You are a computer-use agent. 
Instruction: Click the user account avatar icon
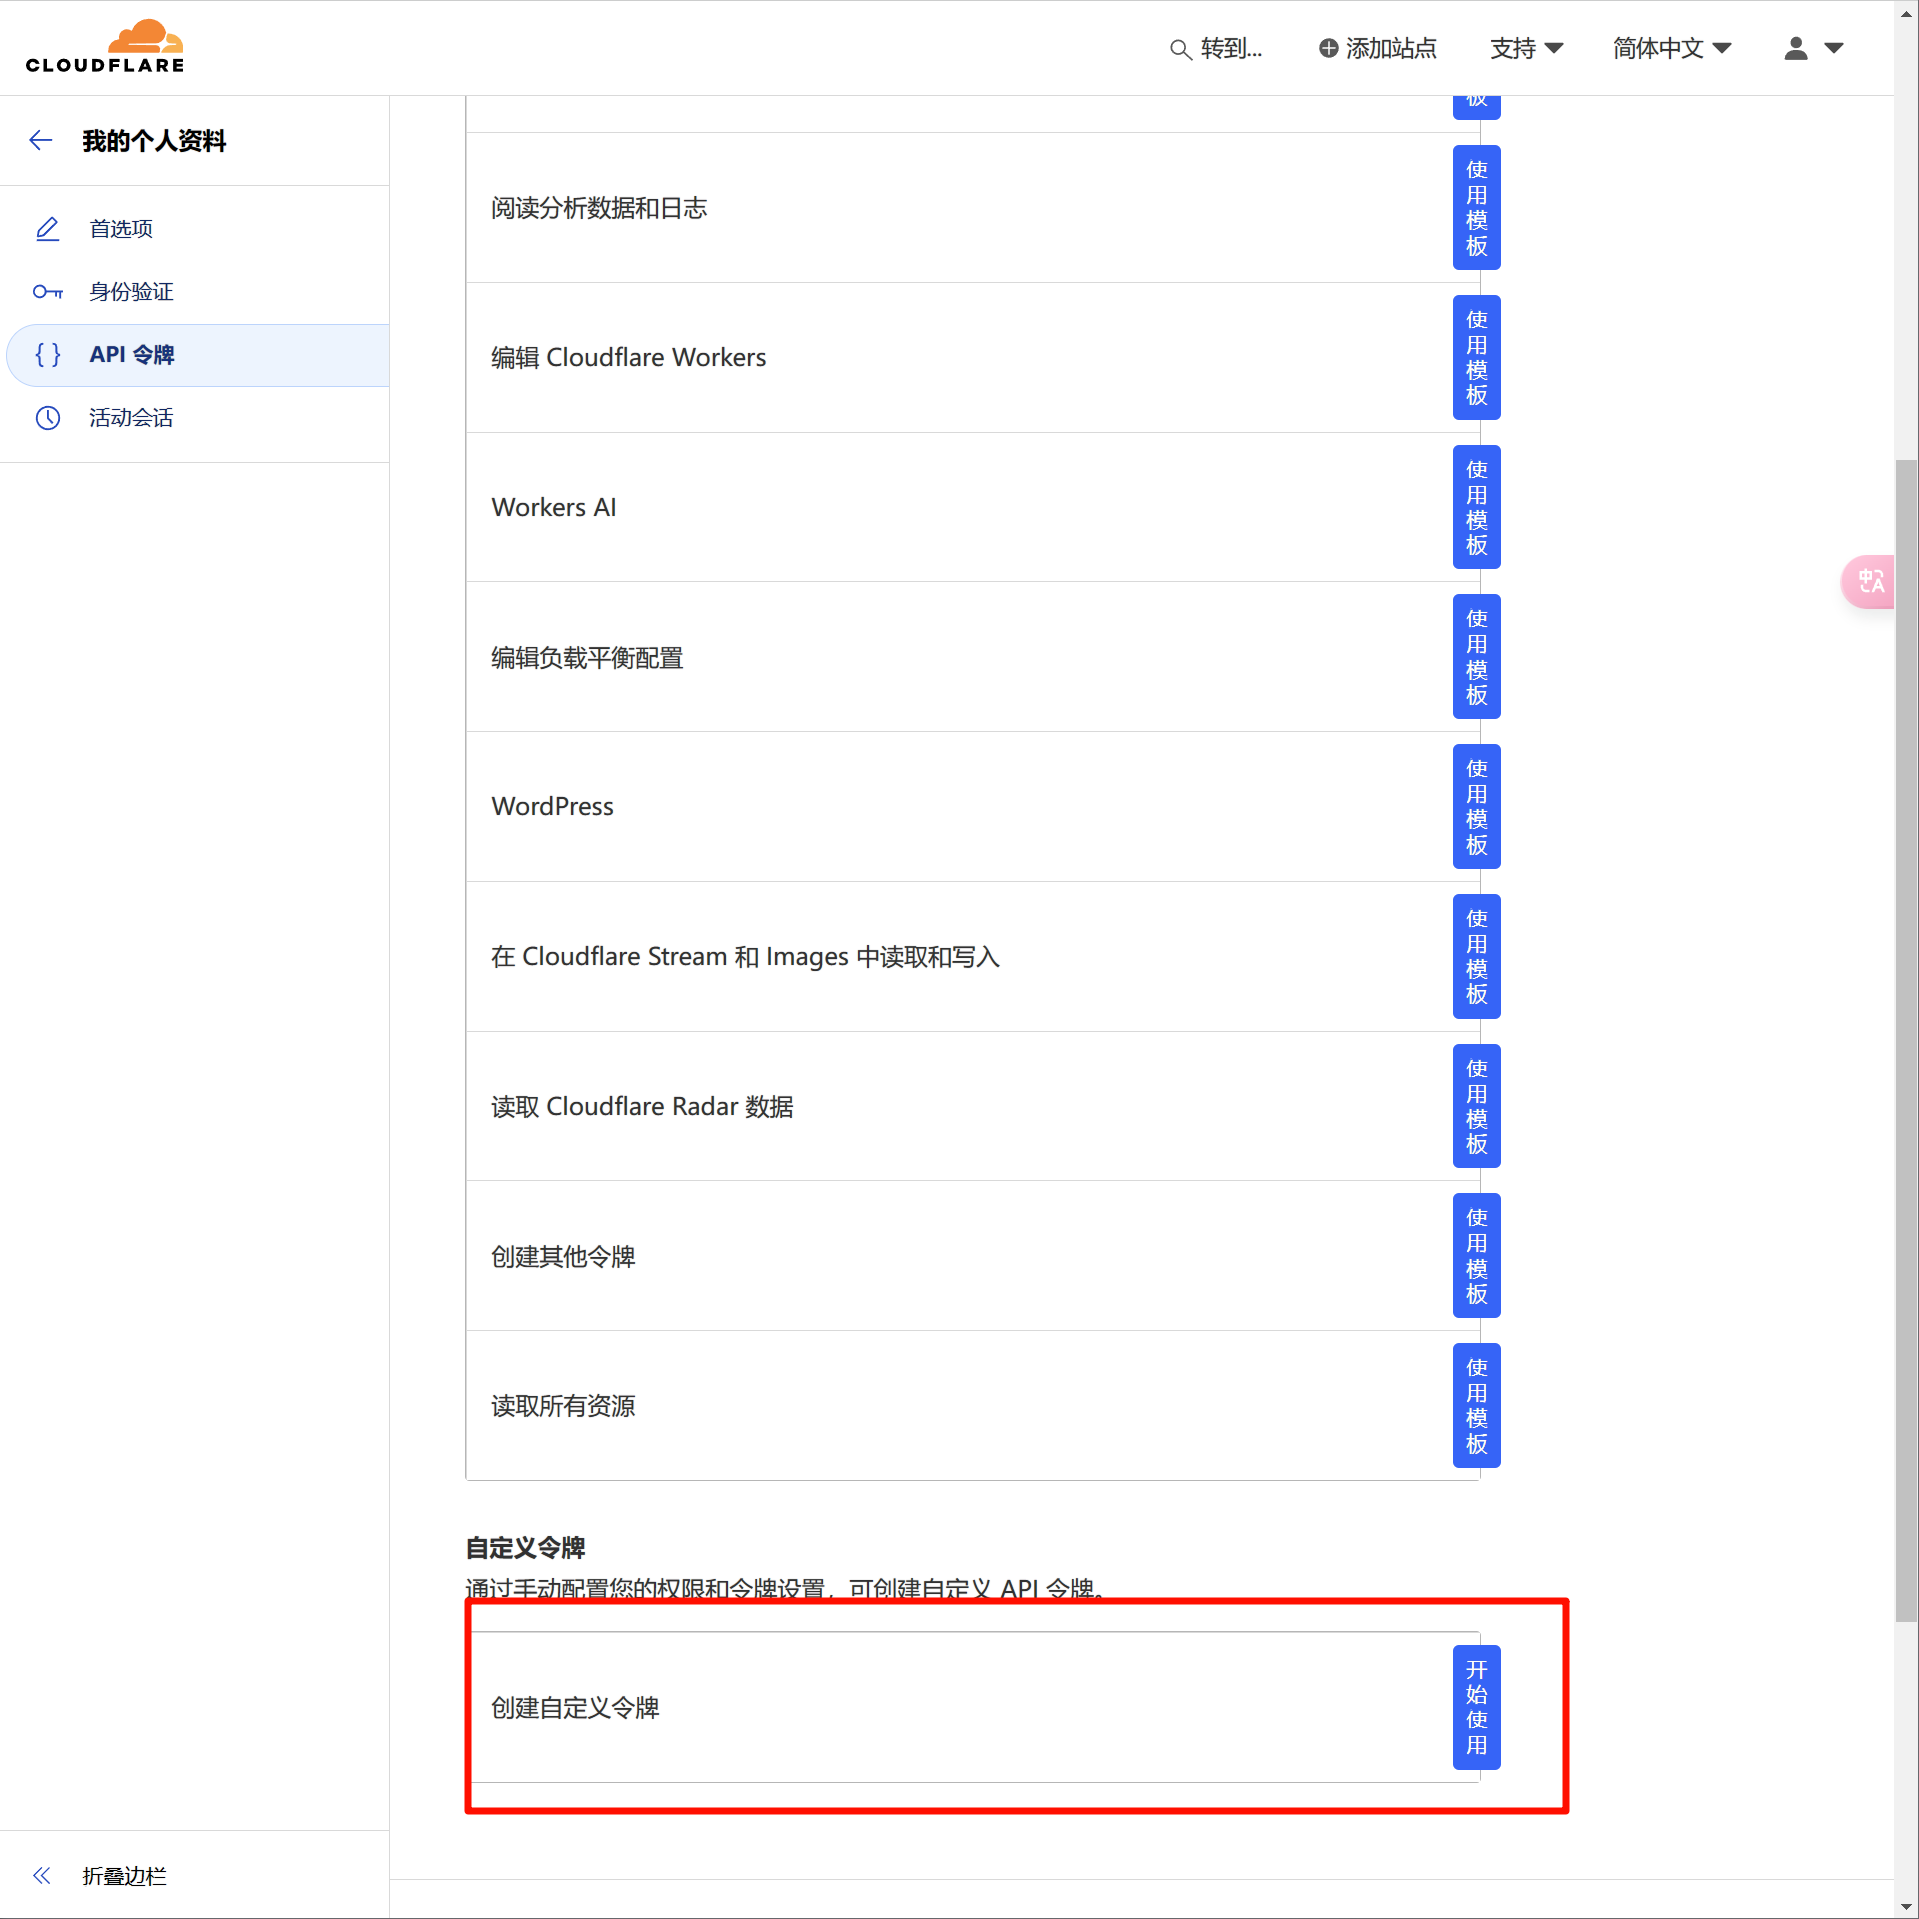pyautogui.click(x=1796, y=48)
